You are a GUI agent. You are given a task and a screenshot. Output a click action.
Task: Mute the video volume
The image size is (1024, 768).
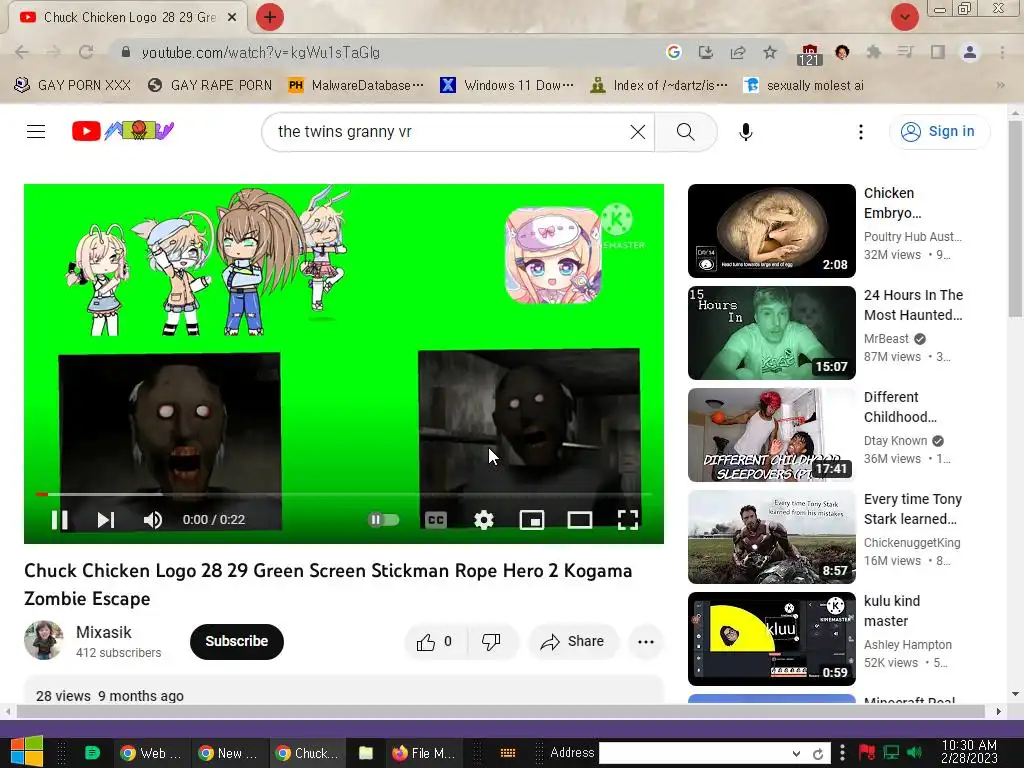(152, 520)
